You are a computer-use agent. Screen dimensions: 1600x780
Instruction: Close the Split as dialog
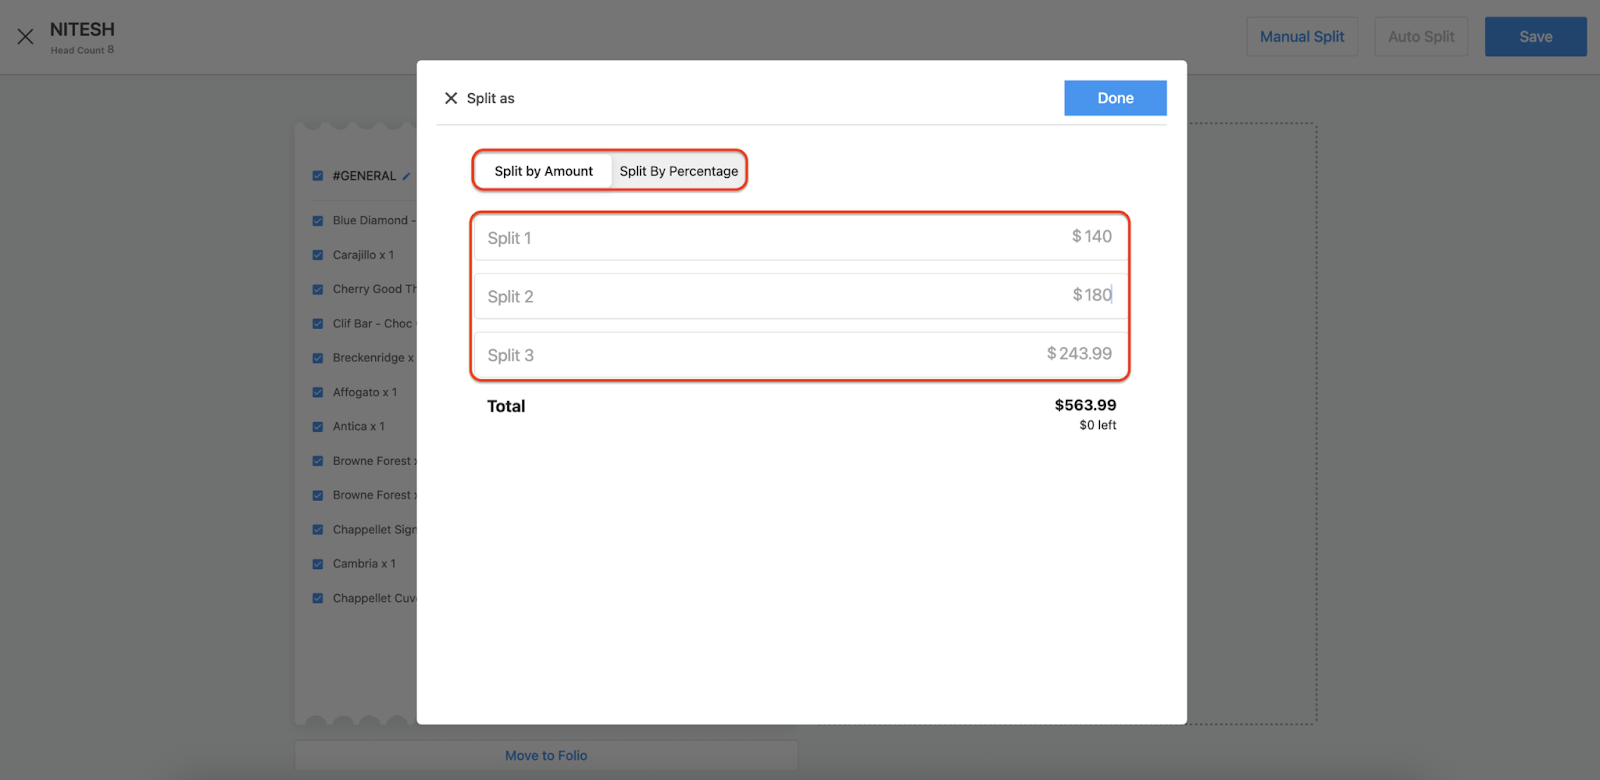click(x=451, y=98)
